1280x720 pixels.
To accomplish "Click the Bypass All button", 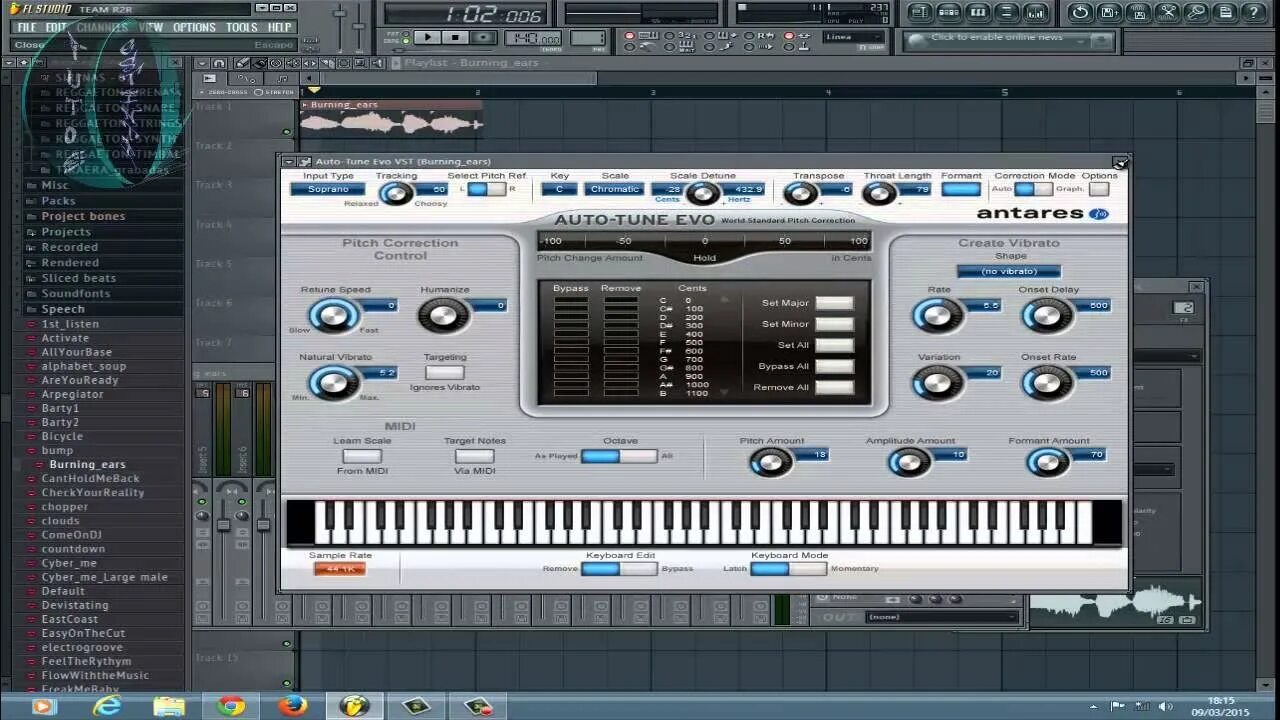I will [x=834, y=366].
